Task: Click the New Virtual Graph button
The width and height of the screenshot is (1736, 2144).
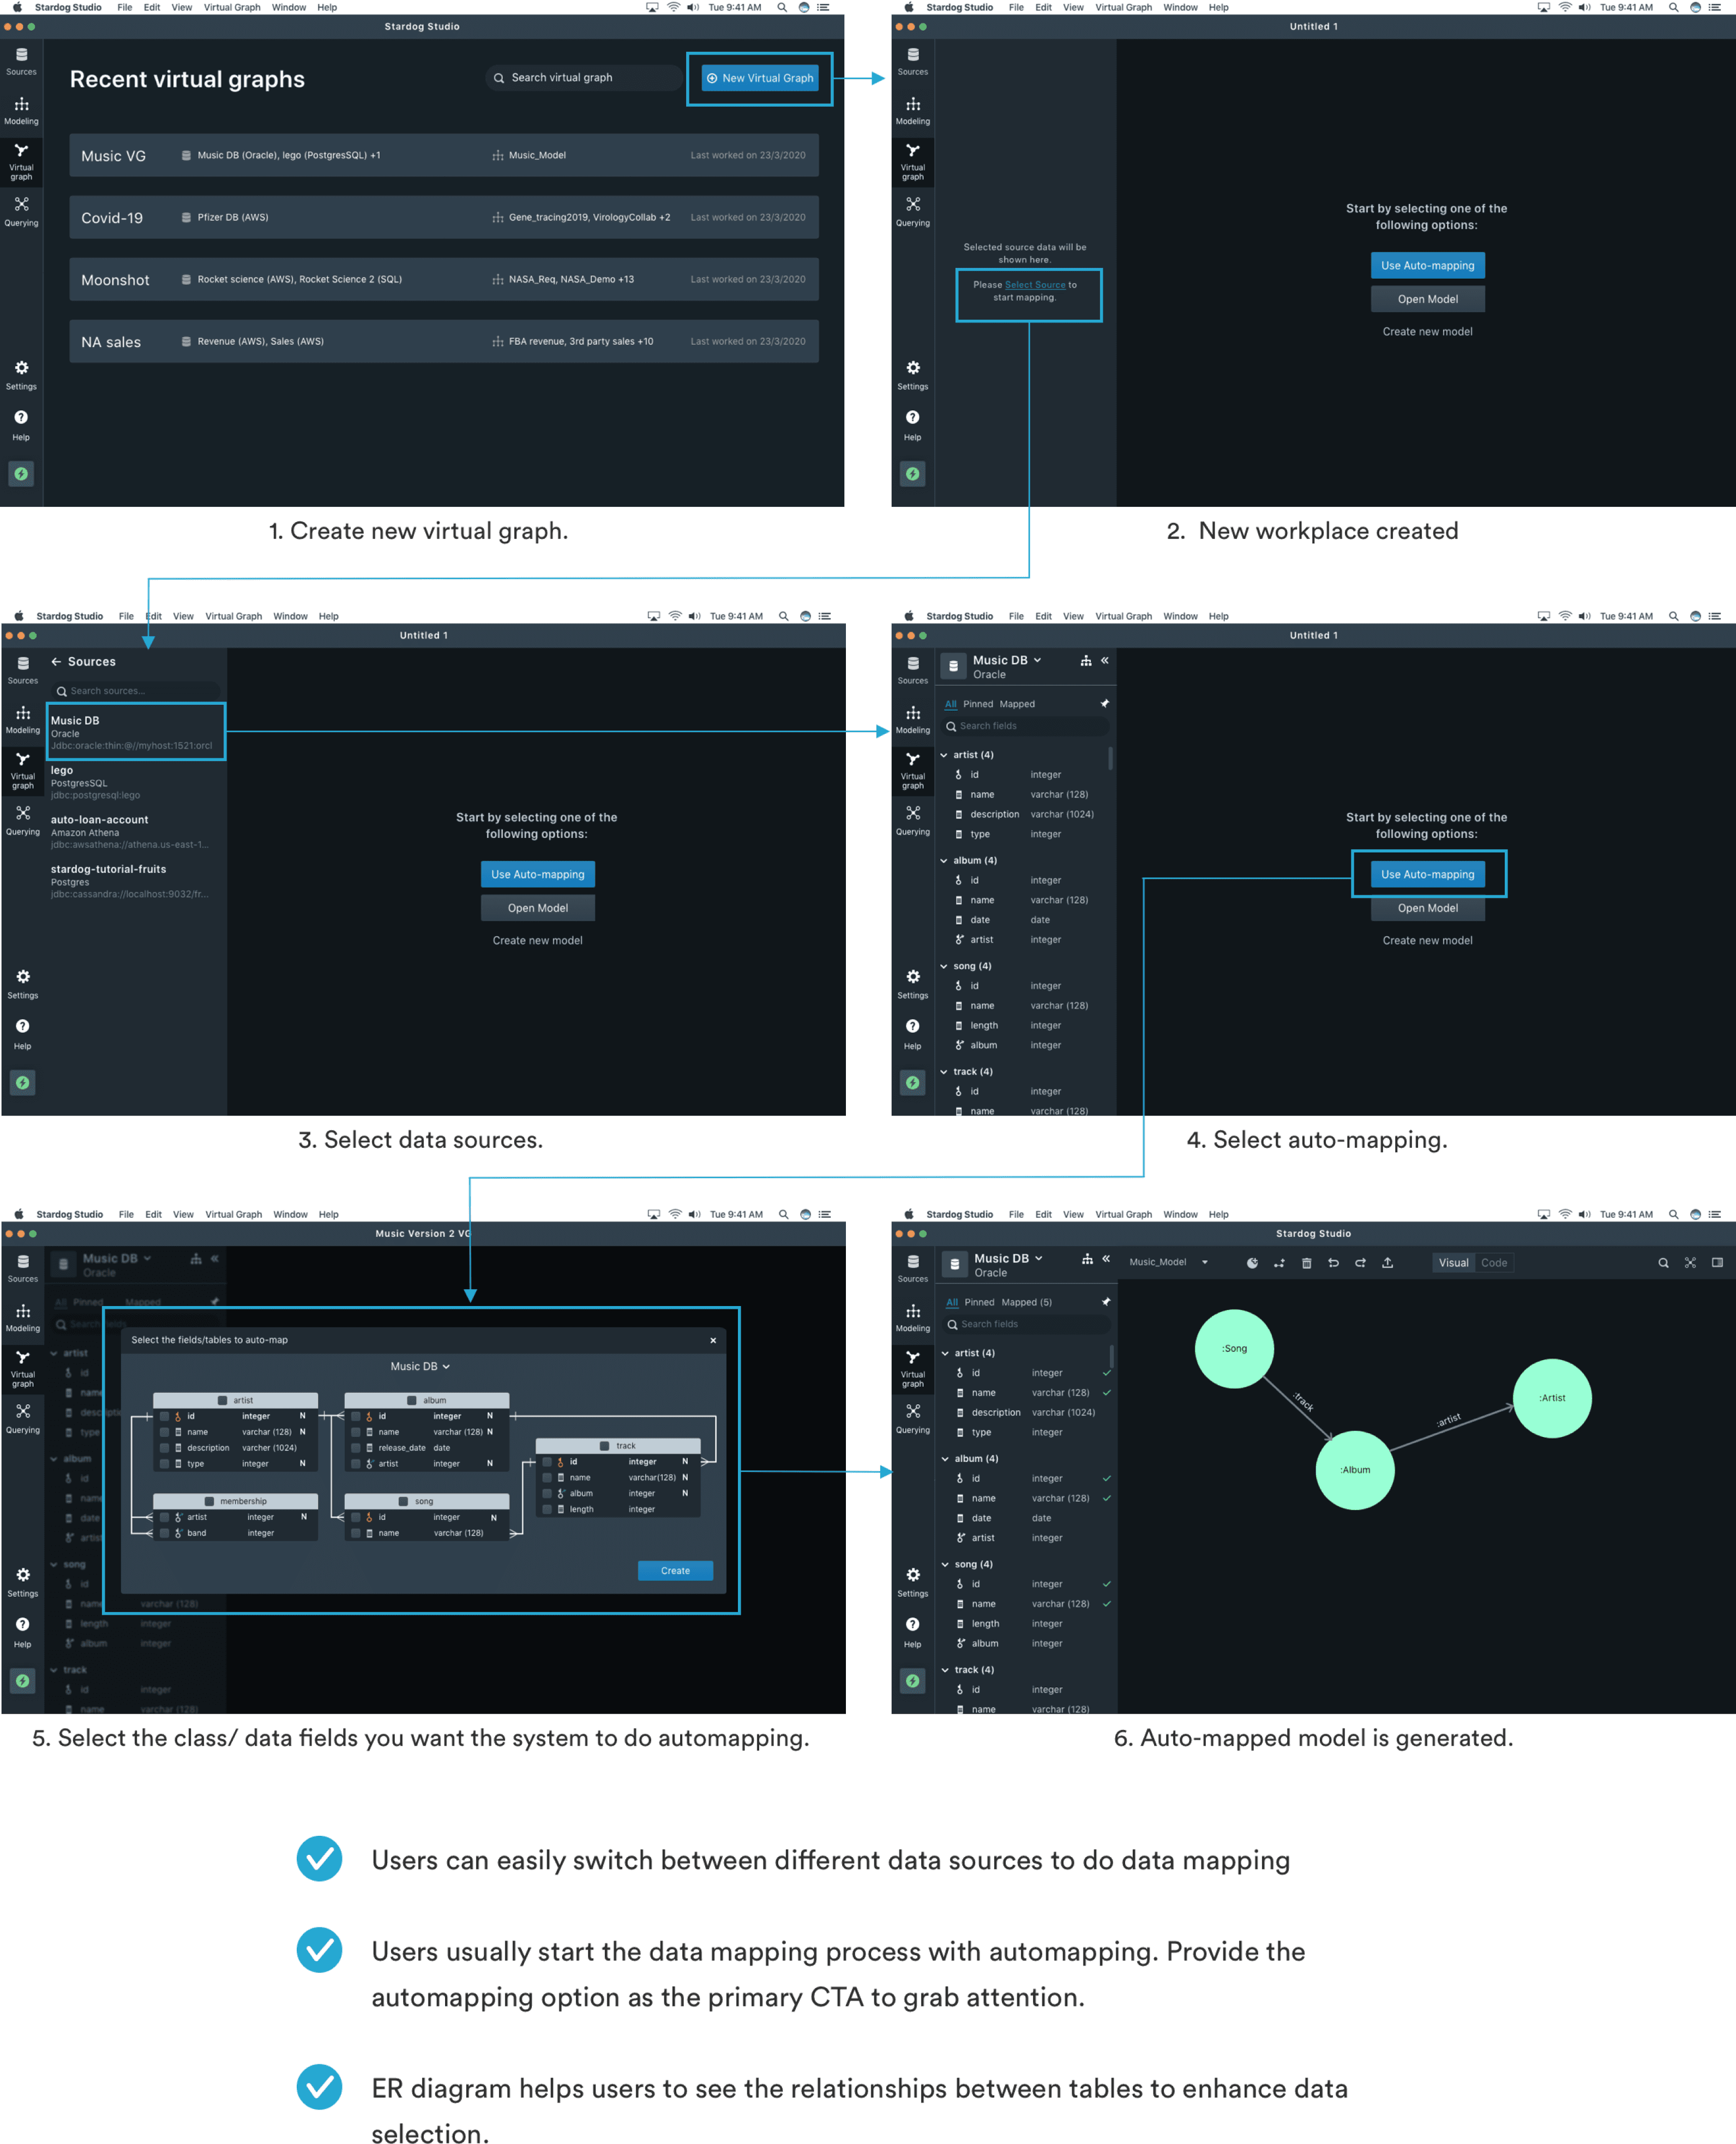Action: pos(759,78)
